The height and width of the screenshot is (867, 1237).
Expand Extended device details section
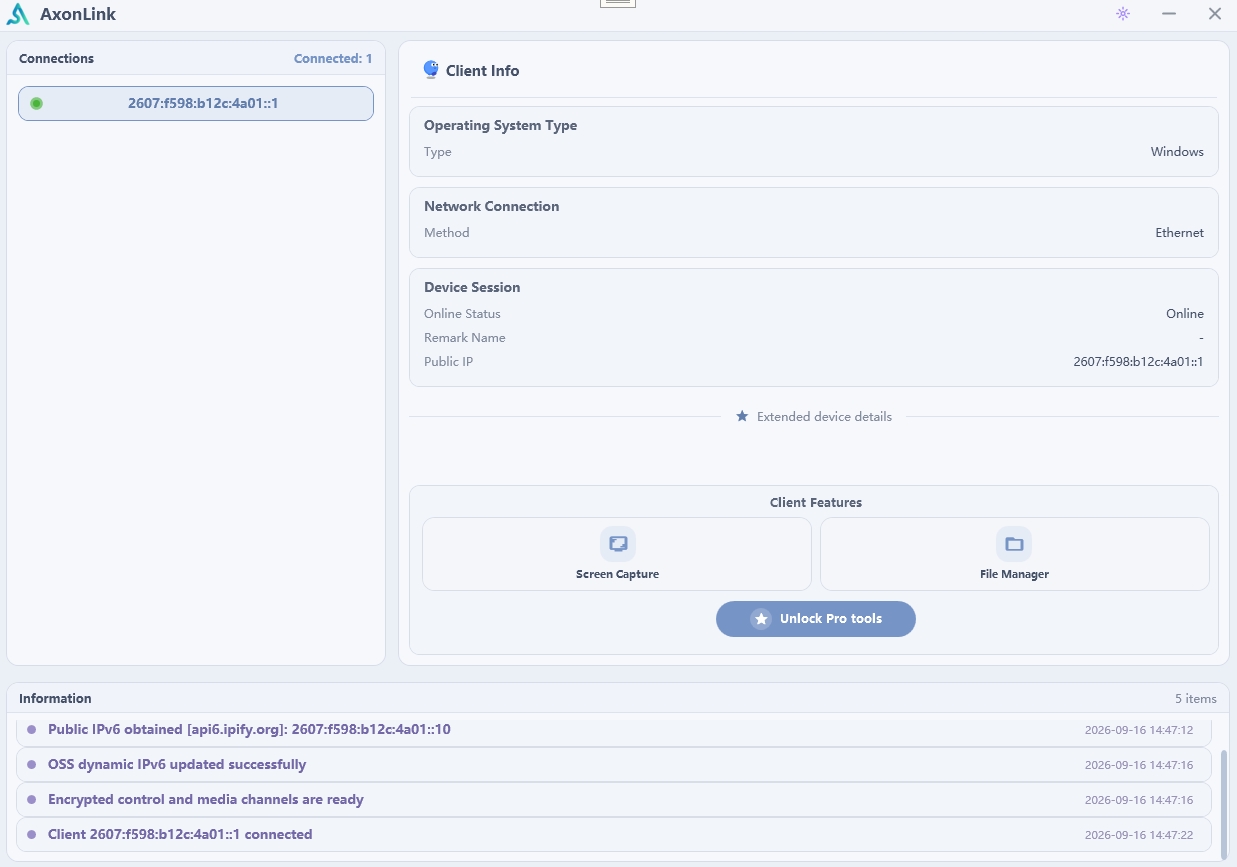[x=814, y=416]
